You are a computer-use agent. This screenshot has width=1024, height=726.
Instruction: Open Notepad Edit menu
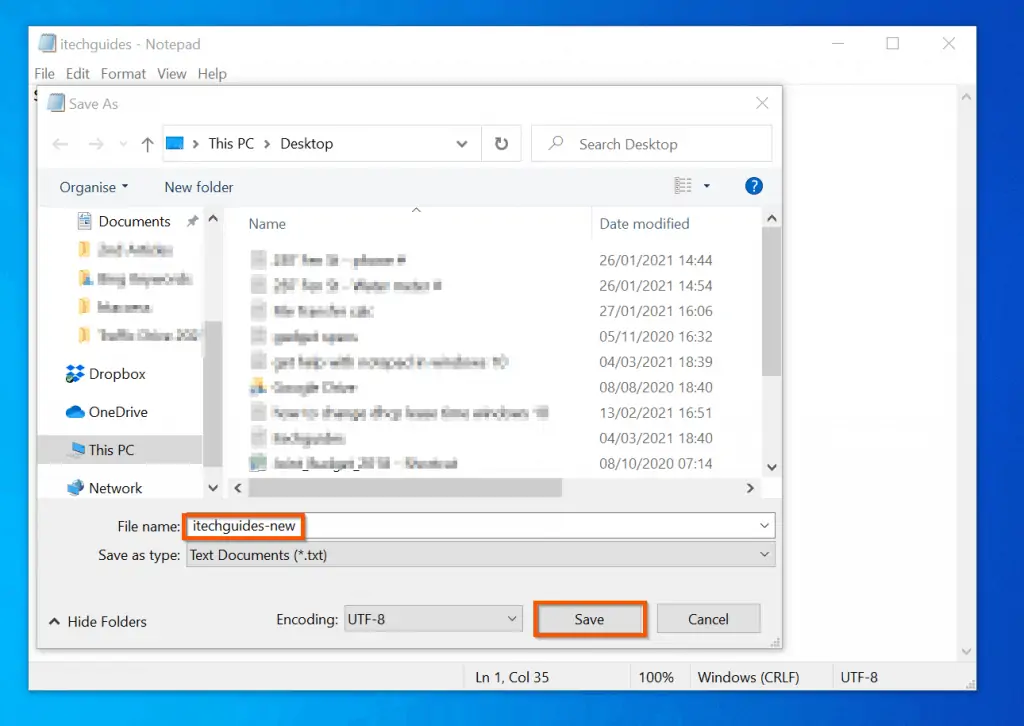[78, 74]
